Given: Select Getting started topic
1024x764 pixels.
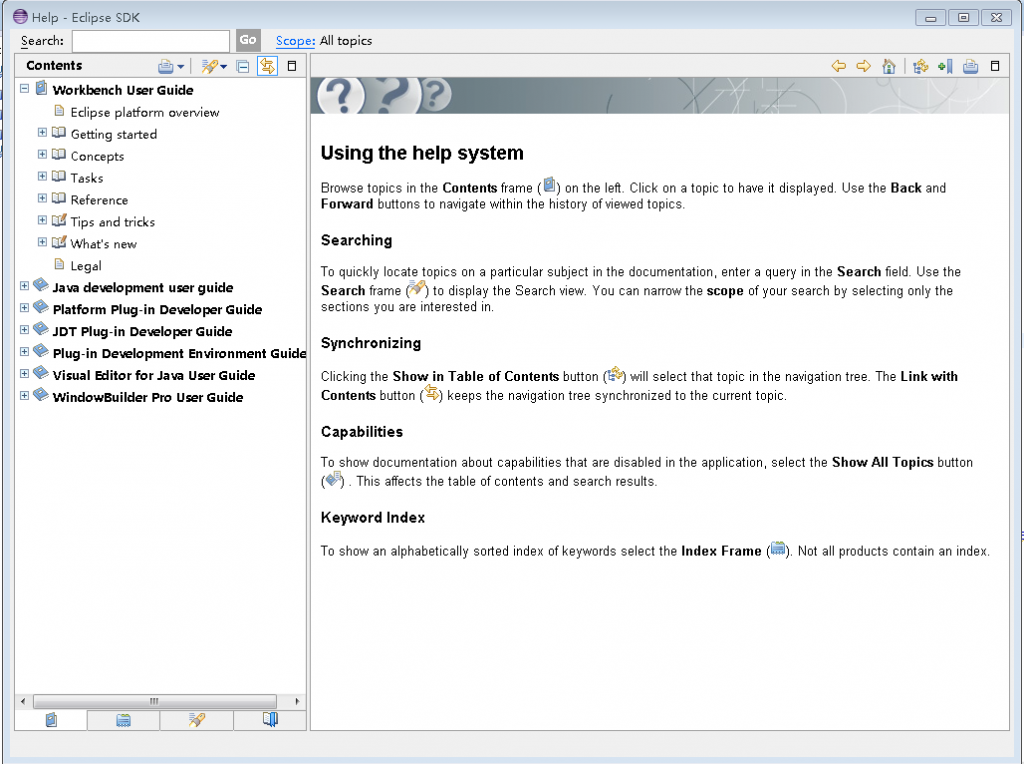Looking at the screenshot, I should pos(114,135).
